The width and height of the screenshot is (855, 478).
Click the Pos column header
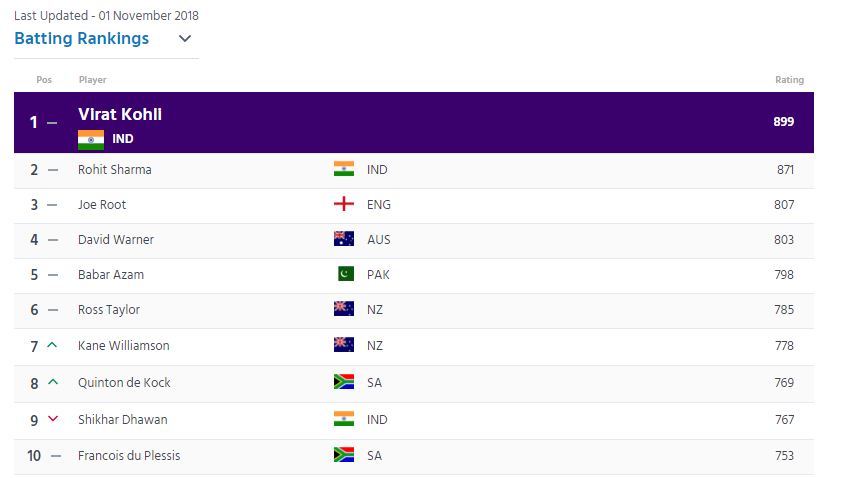(x=44, y=80)
